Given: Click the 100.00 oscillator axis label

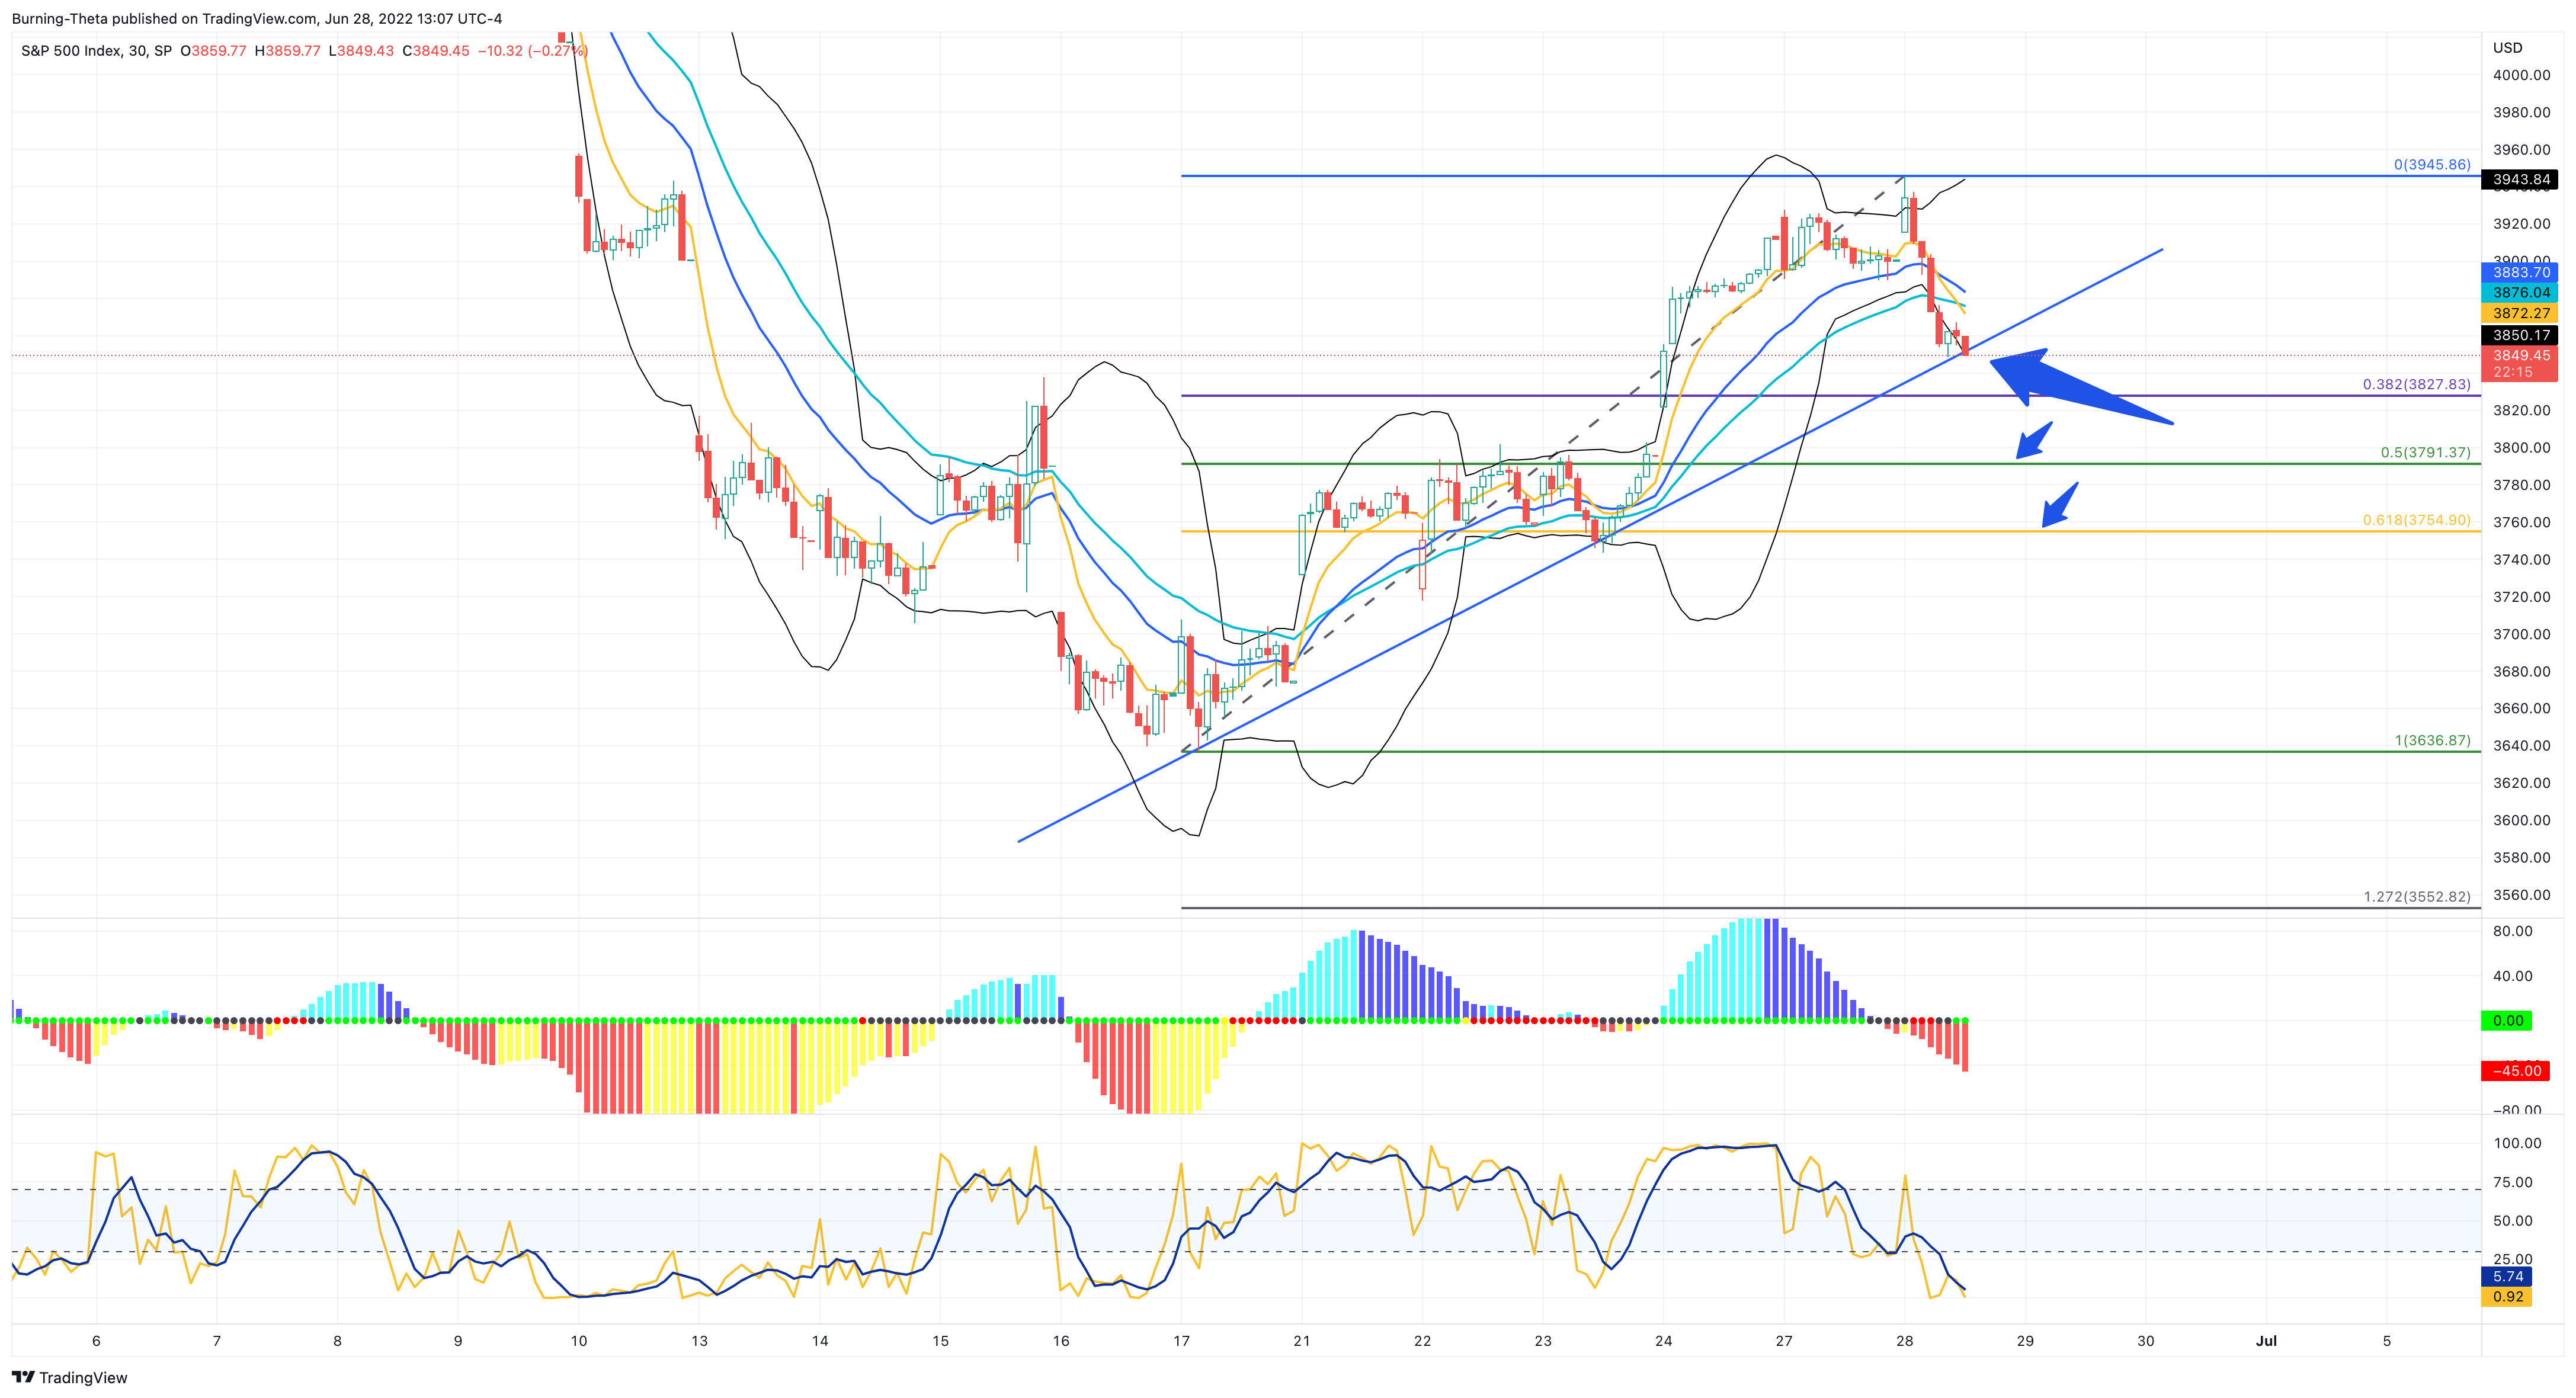Looking at the screenshot, I should [2517, 1143].
